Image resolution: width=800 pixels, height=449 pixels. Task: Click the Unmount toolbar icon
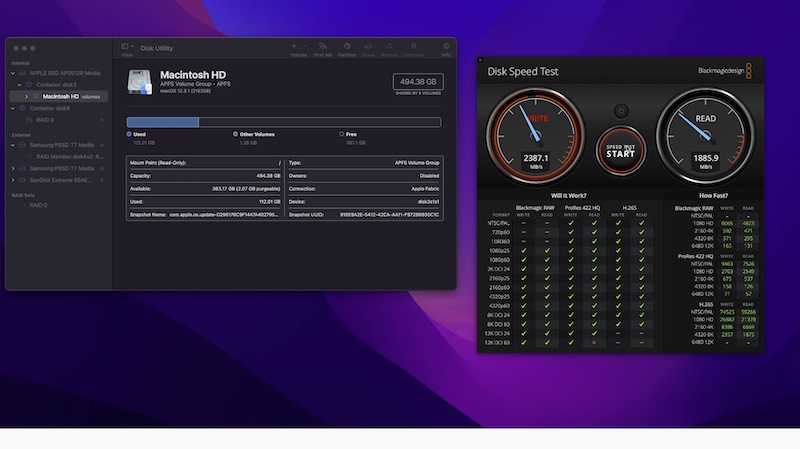click(414, 46)
